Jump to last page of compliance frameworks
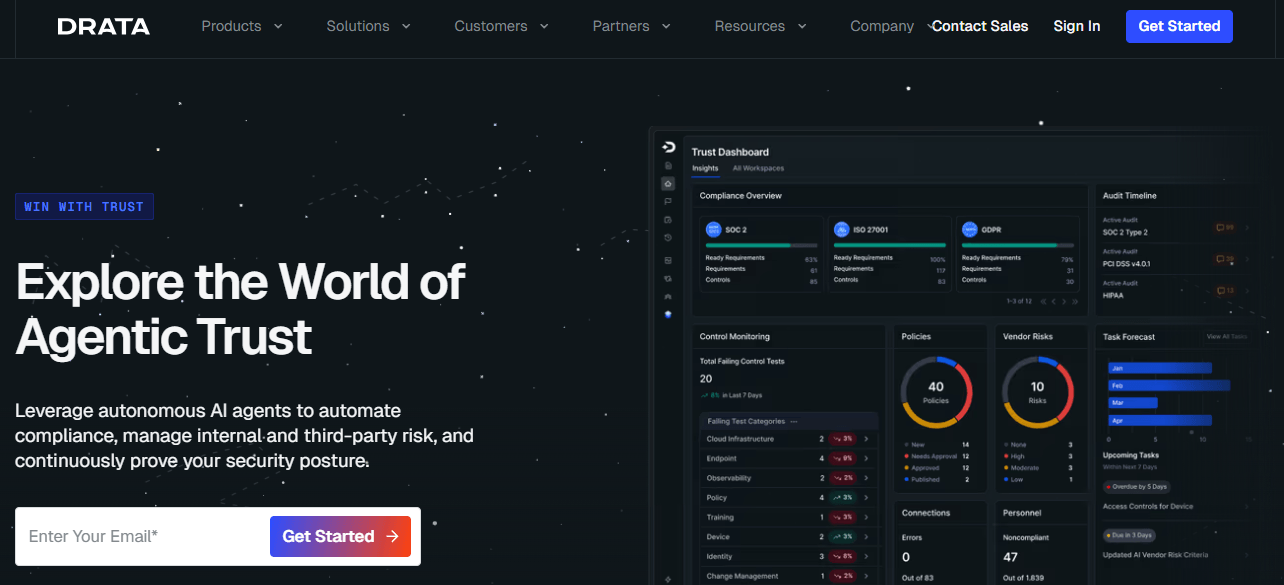The width and height of the screenshot is (1284, 585). tap(1076, 301)
